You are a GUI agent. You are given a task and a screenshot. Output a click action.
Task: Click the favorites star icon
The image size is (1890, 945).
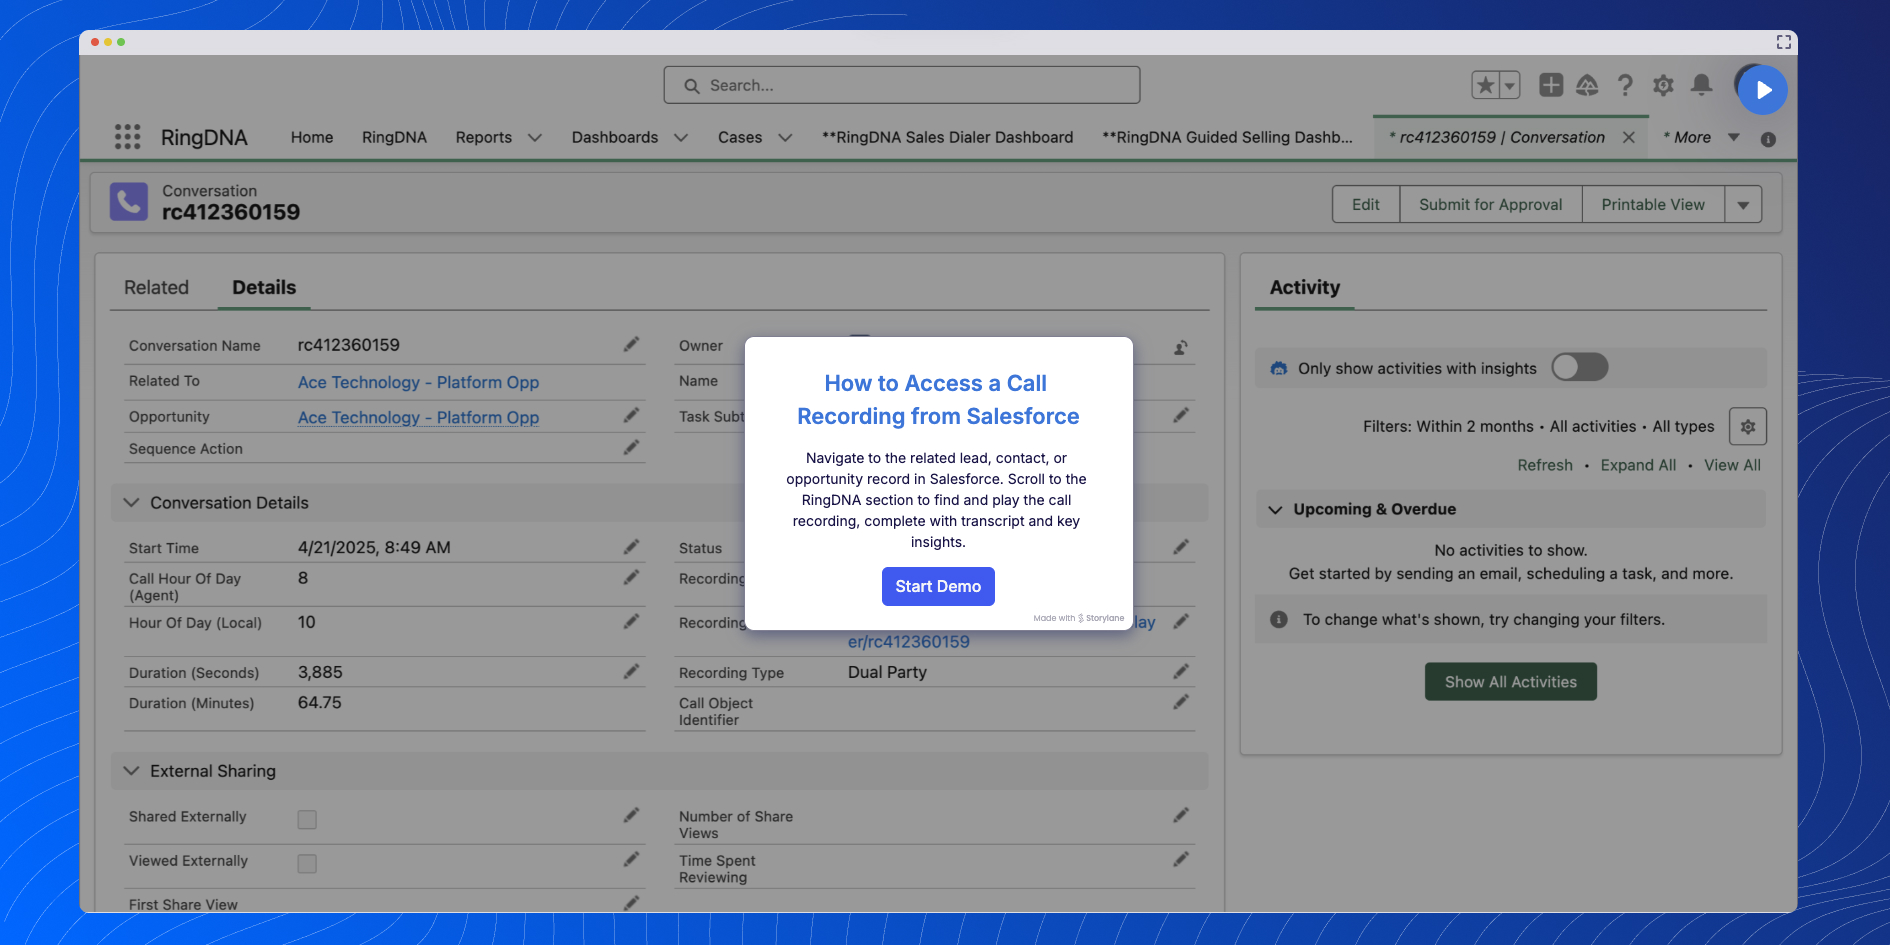1487,85
